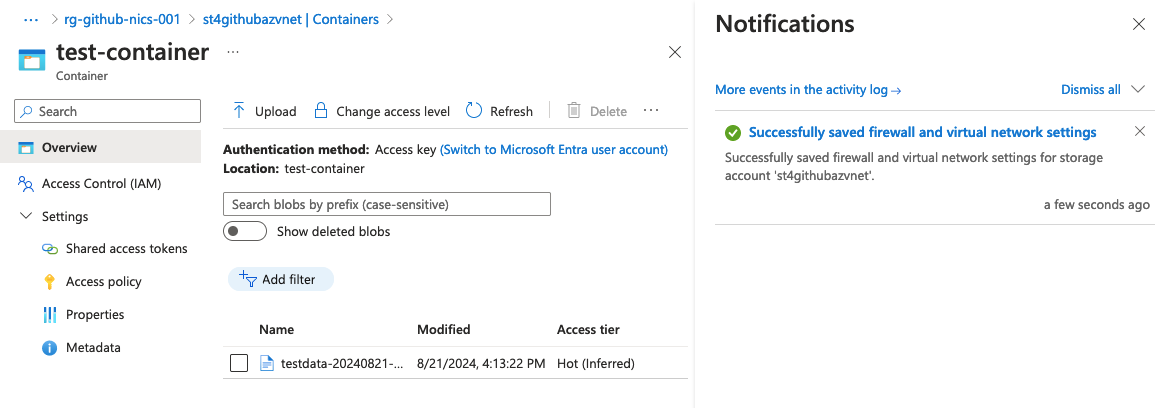
Task: Click Change access level
Action: coord(382,112)
